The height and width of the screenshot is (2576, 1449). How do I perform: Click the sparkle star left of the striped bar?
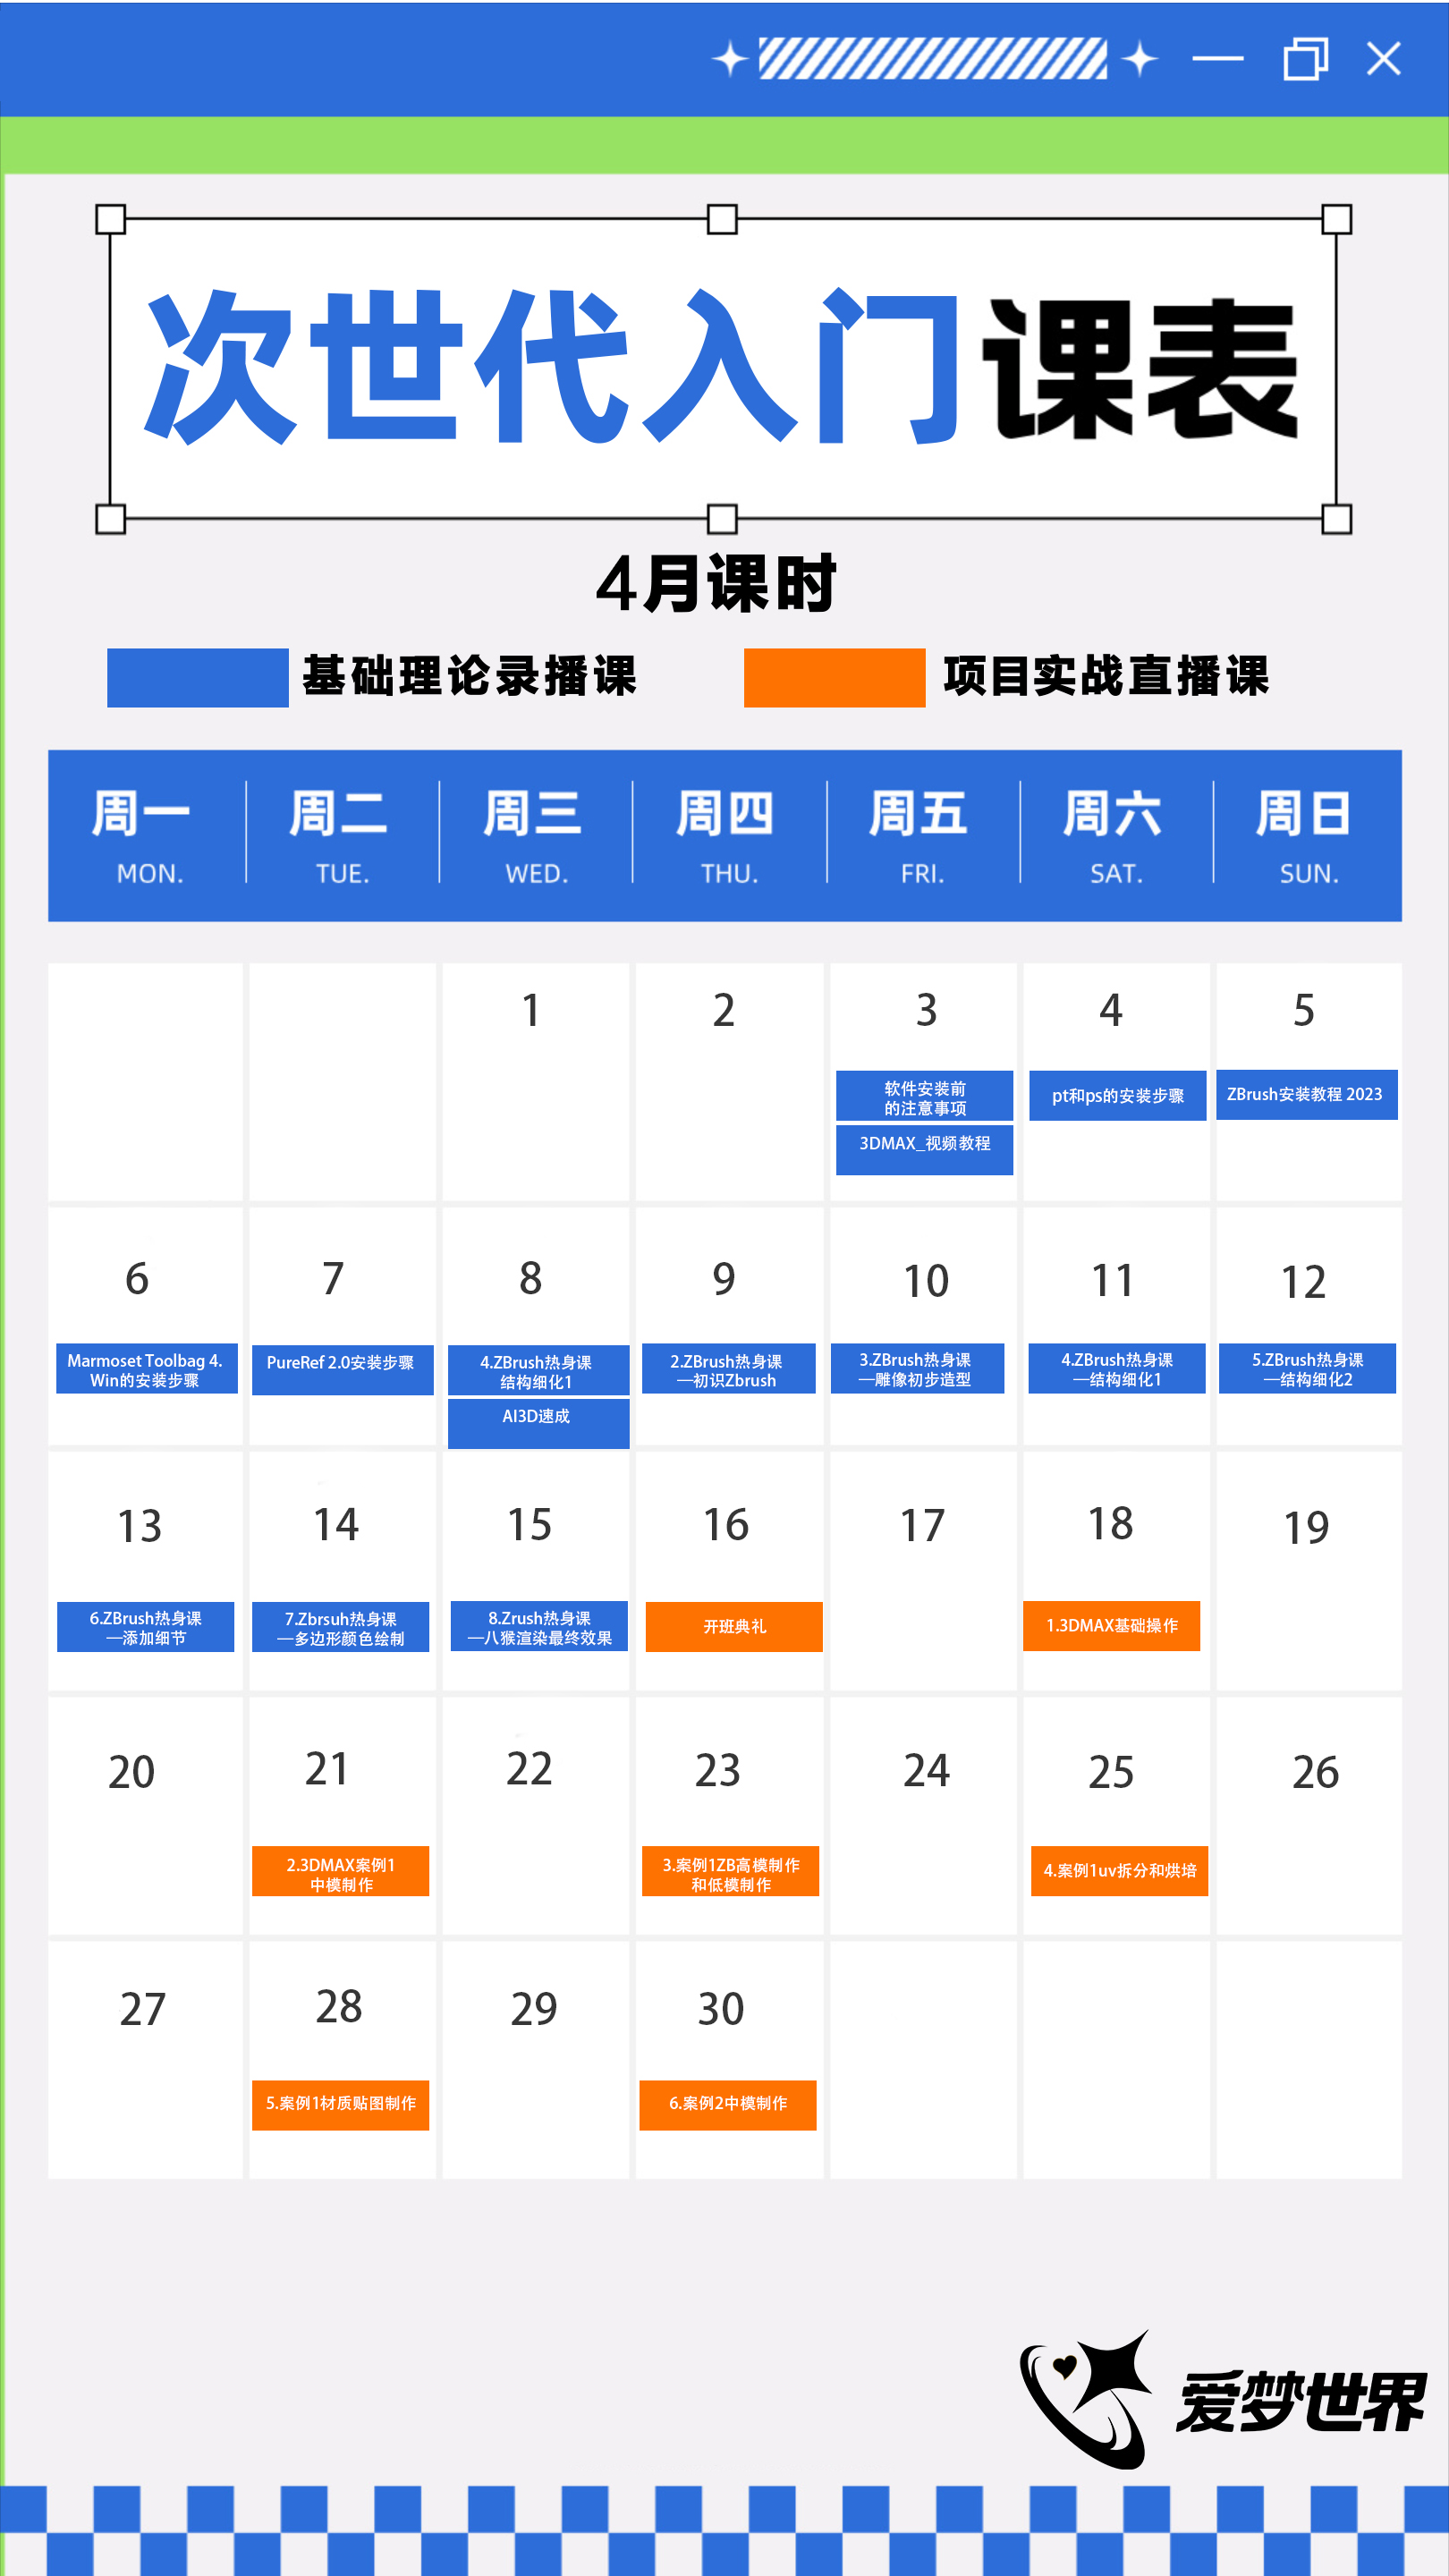click(730, 59)
